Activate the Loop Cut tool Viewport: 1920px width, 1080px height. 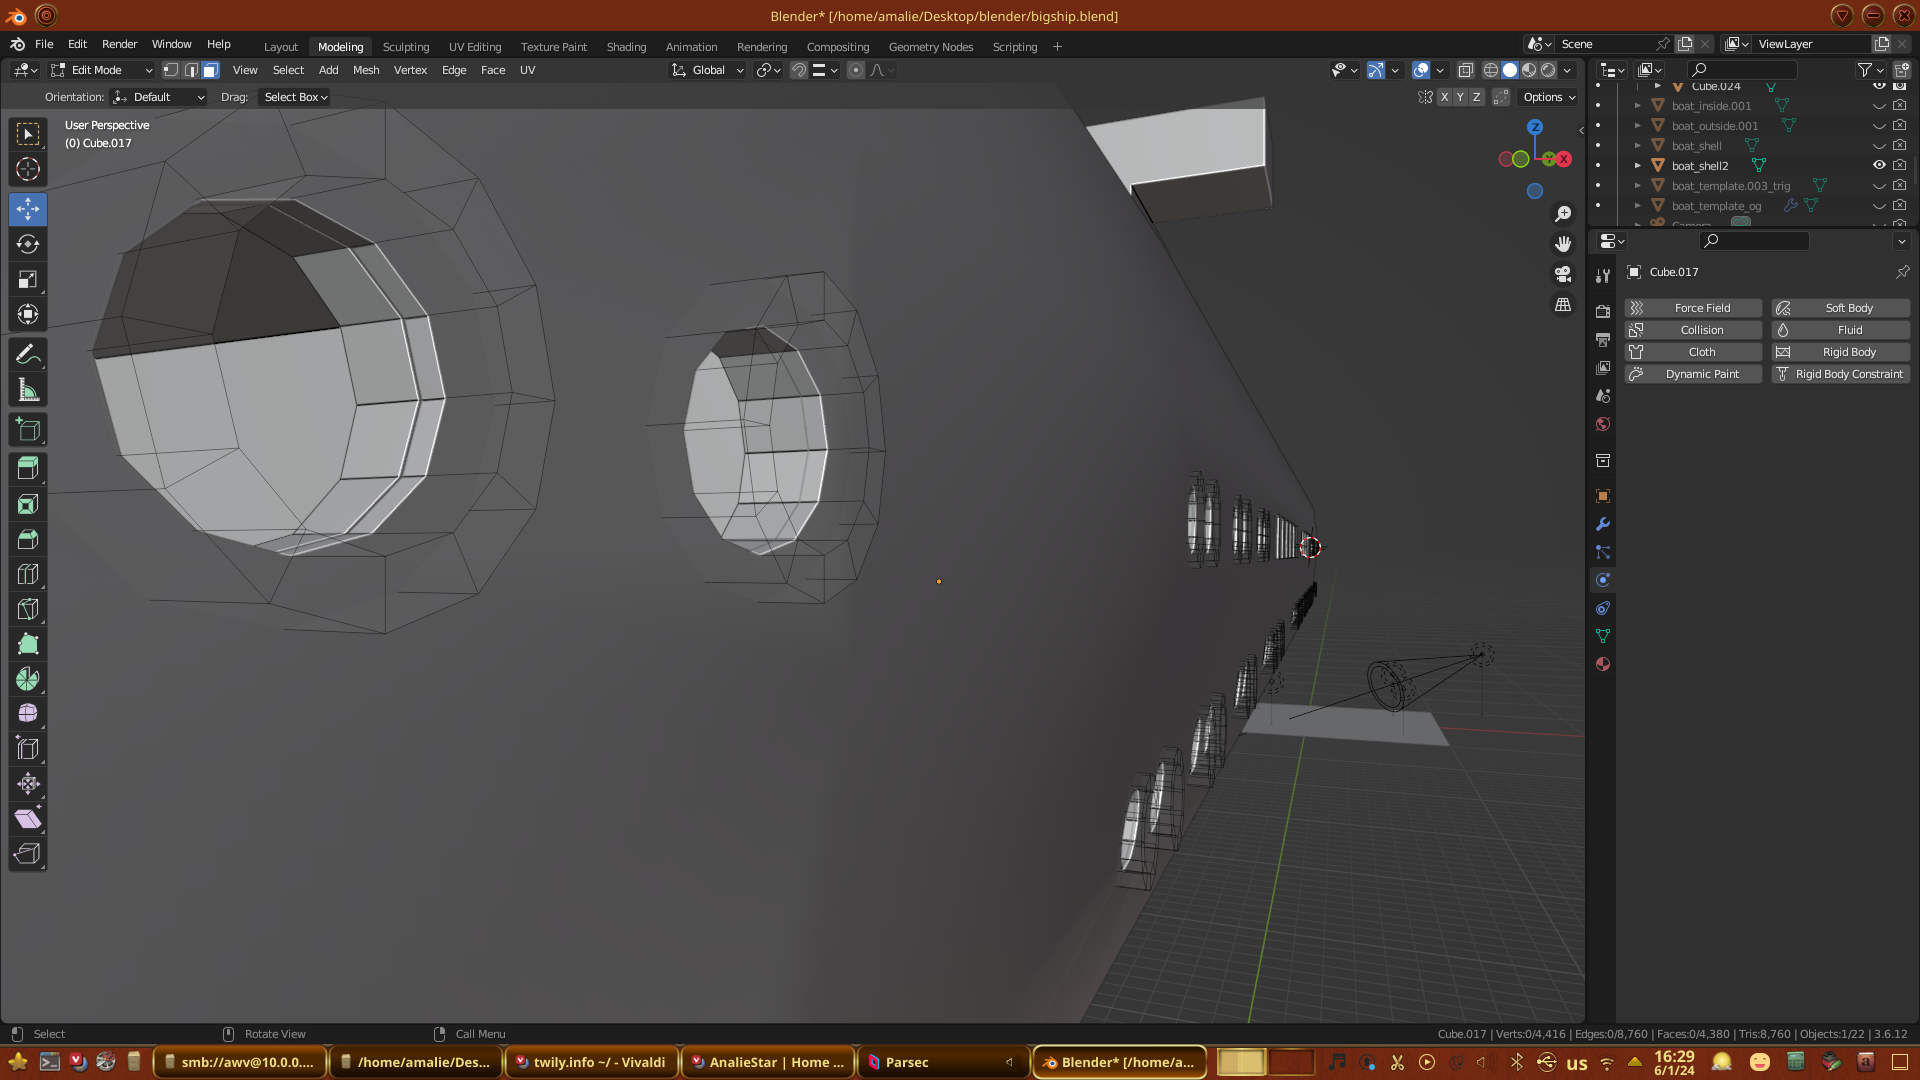coord(28,574)
